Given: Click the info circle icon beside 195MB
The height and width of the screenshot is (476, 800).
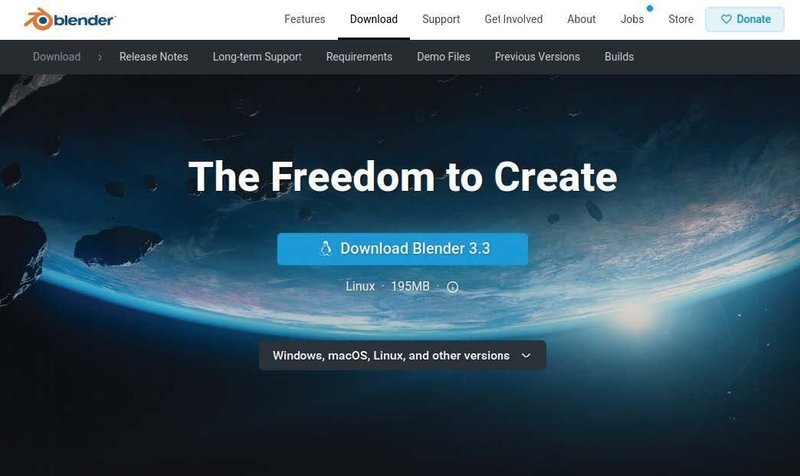Looking at the screenshot, I should point(453,287).
